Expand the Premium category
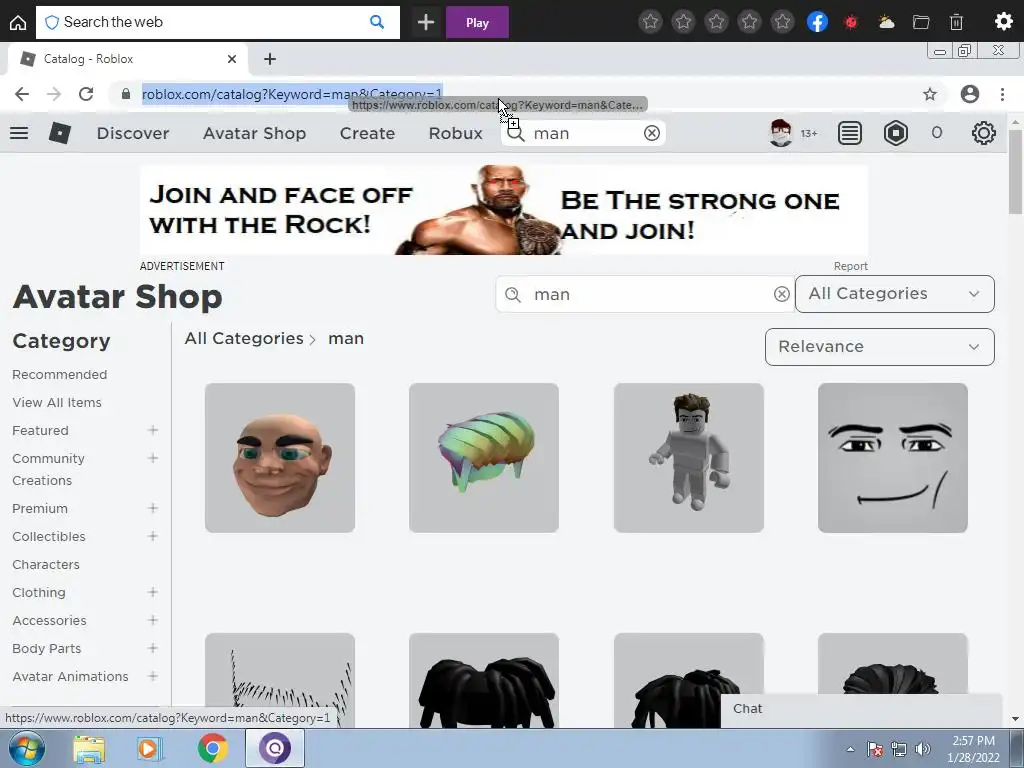Screen dimensions: 1024x768 pos(153,508)
